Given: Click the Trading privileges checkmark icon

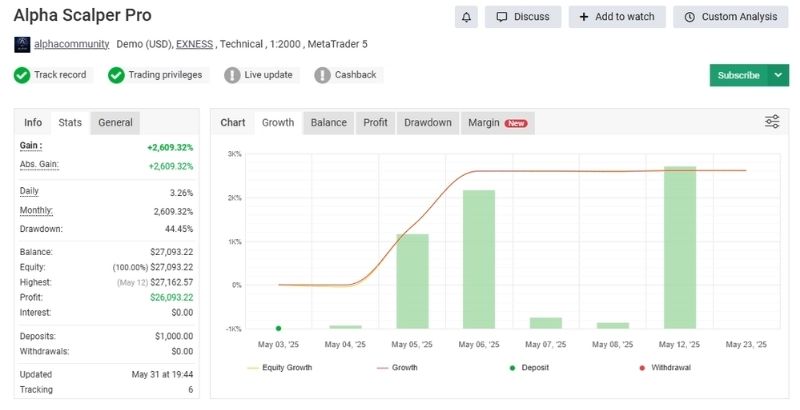Looking at the screenshot, I should click(116, 75).
